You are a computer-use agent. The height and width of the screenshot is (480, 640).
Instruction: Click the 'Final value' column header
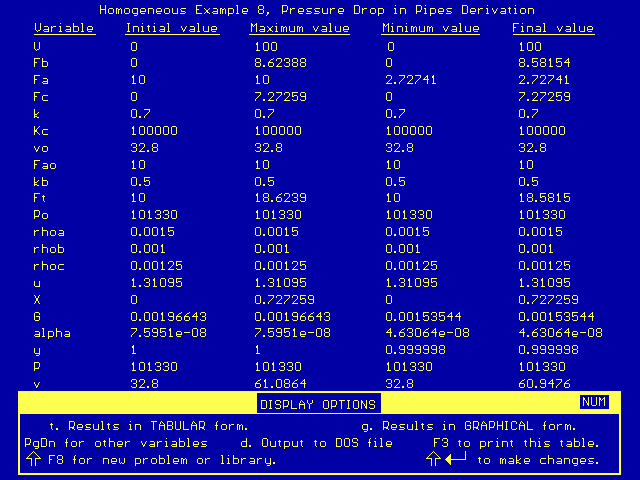(x=553, y=28)
